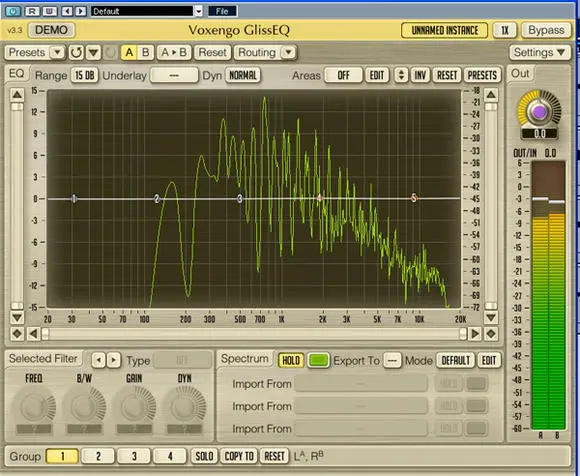This screenshot has height=476, width=580.
Task: Select state A
Action: [x=129, y=53]
